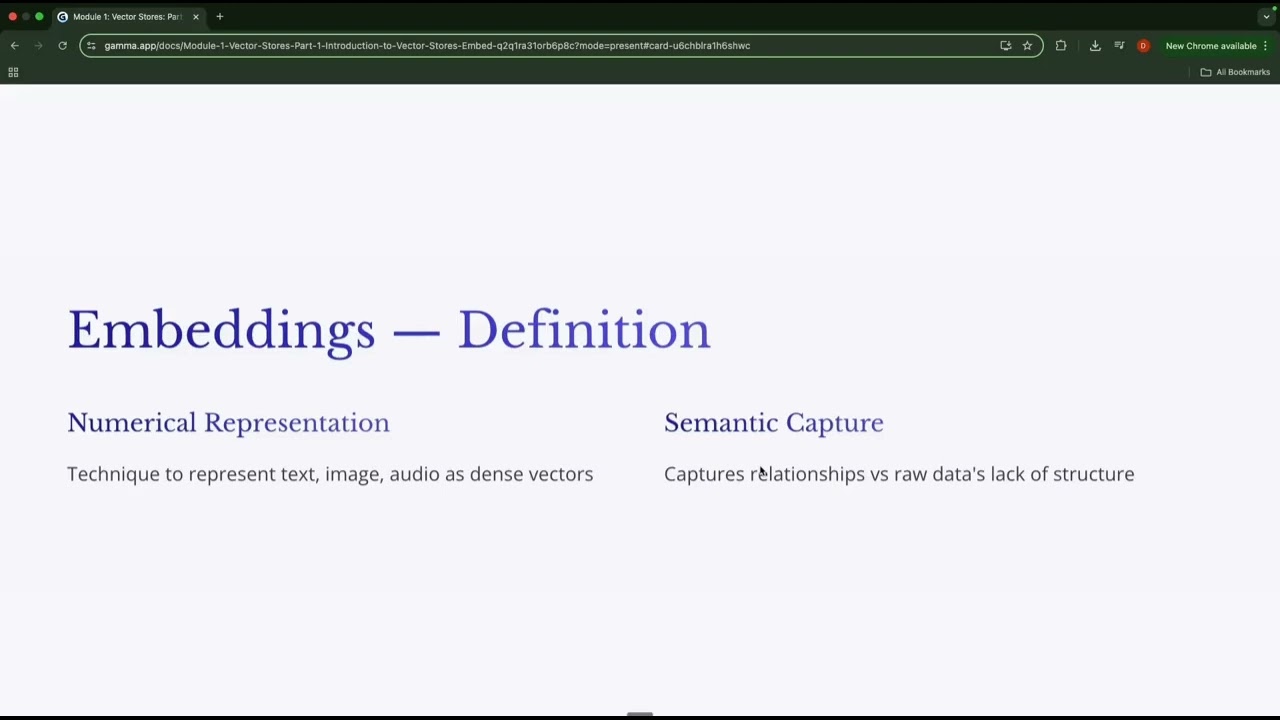
Task: Expand the tab search dropdown arrow
Action: [x=1266, y=17]
